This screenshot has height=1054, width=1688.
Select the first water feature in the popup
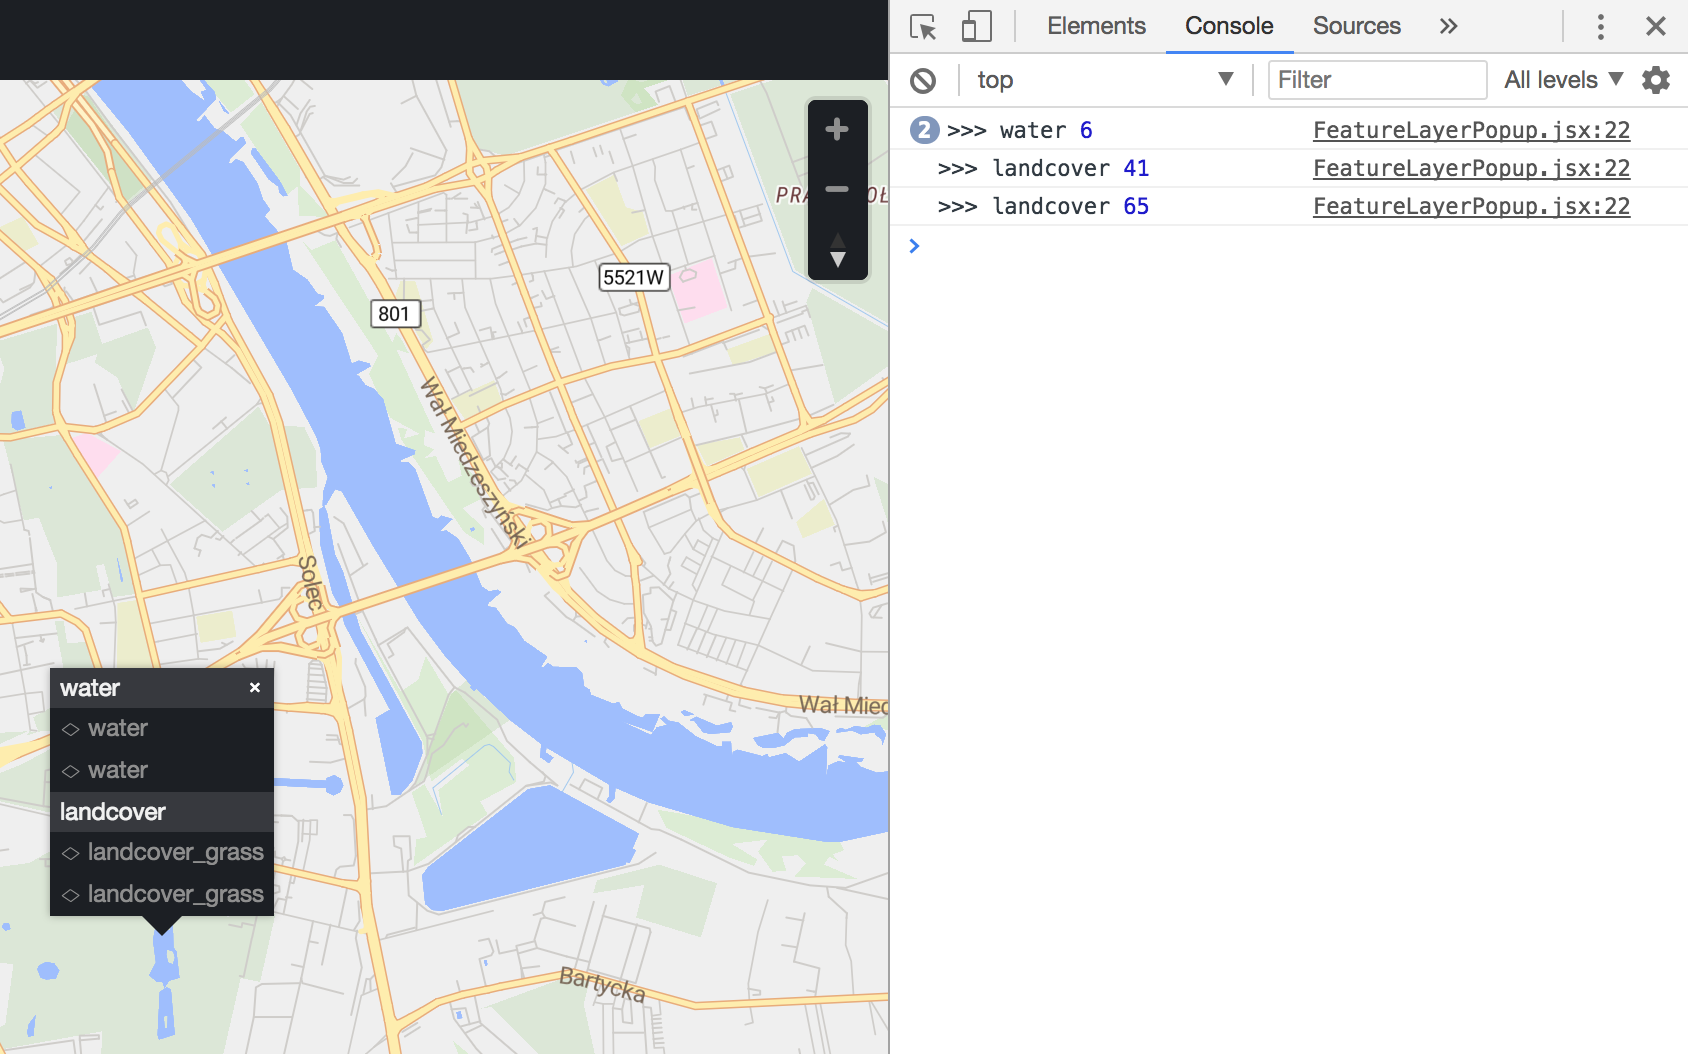[117, 728]
